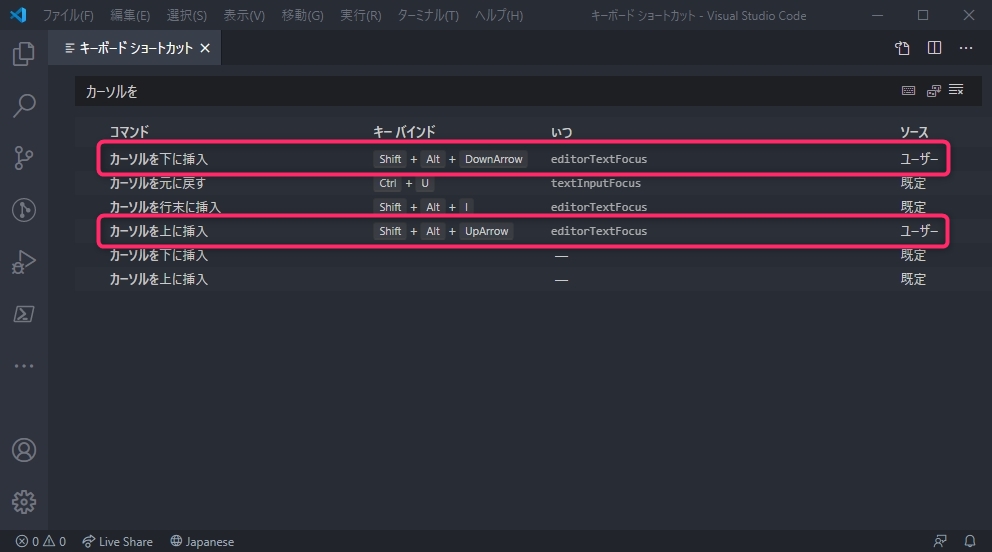Image resolution: width=992 pixels, height=552 pixels.
Task: Toggle Sort by Precedence button
Action: (x=933, y=91)
